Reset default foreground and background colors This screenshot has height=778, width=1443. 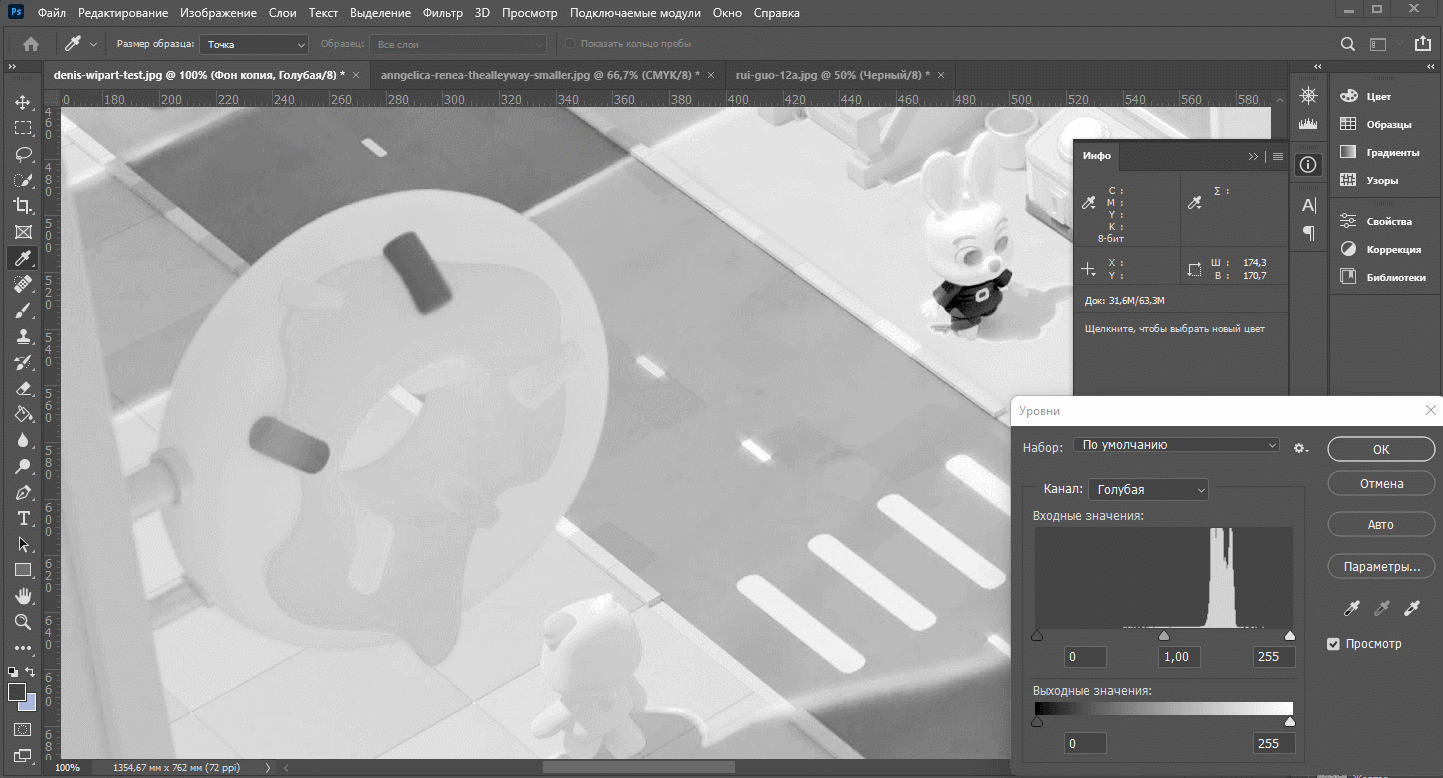point(13,672)
